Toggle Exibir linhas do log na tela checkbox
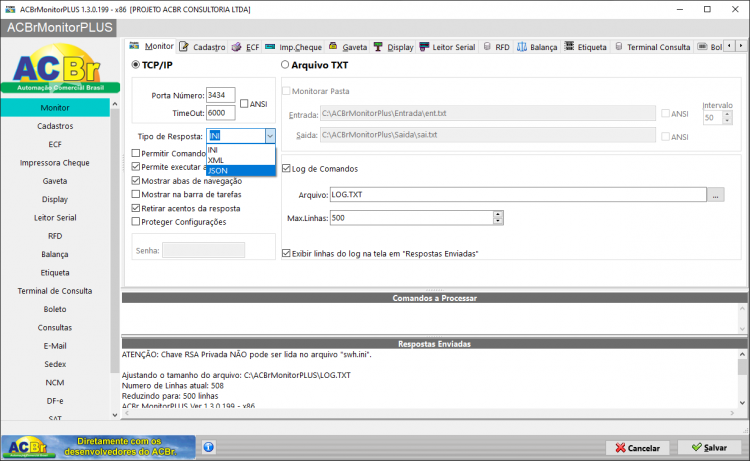This screenshot has height=461, width=750. click(x=286, y=253)
